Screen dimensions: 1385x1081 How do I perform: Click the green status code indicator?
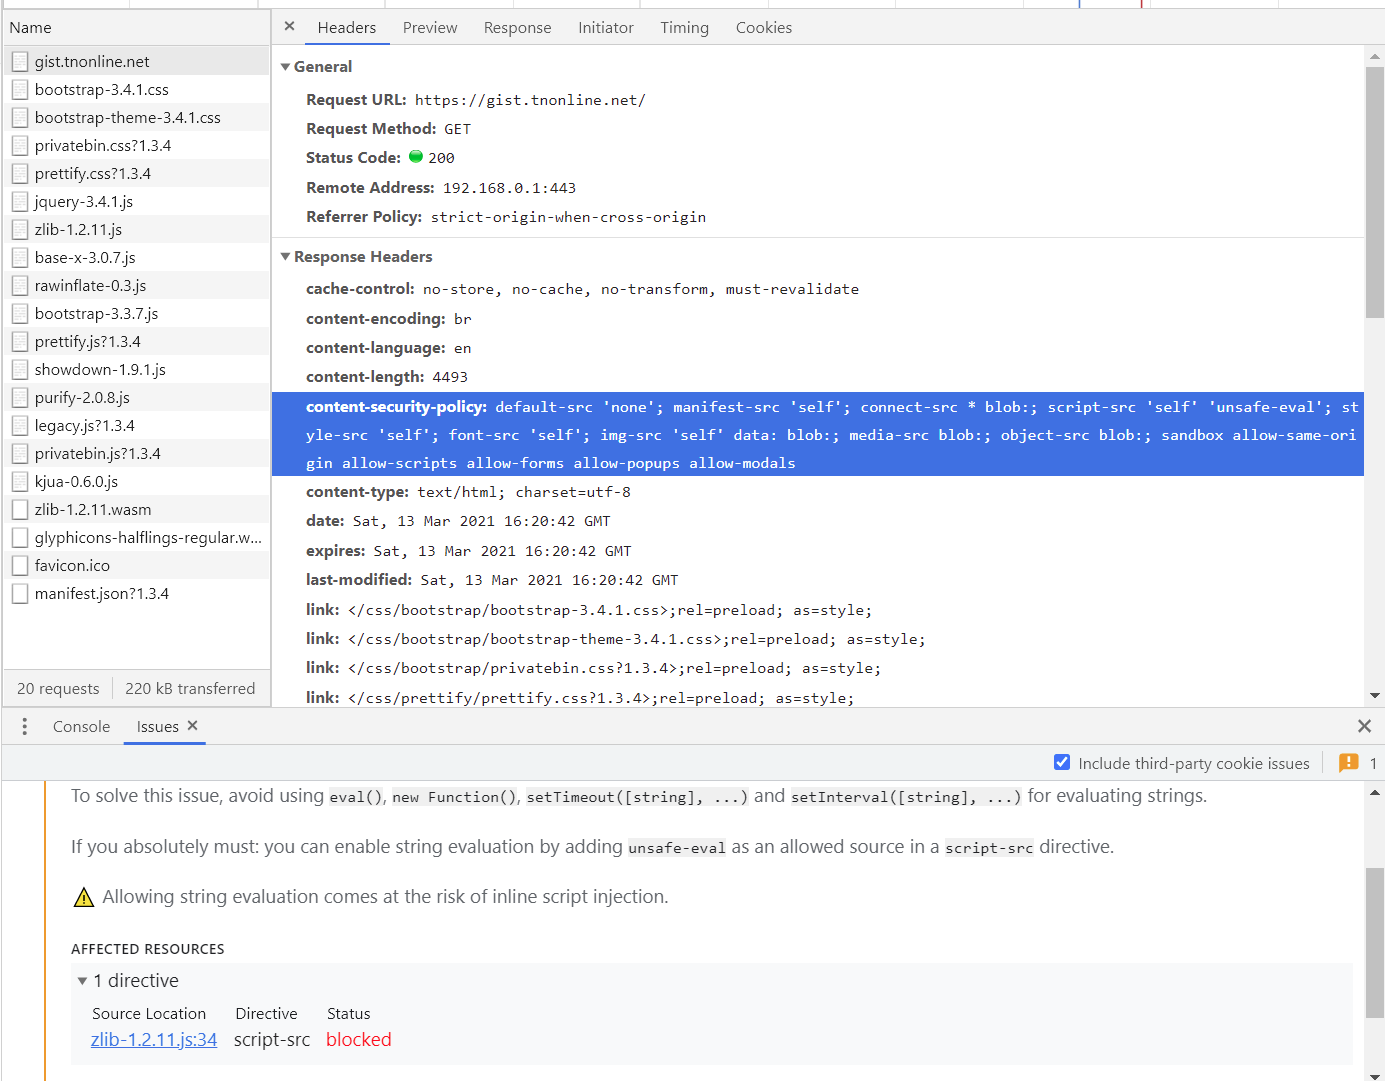pyautogui.click(x=416, y=157)
